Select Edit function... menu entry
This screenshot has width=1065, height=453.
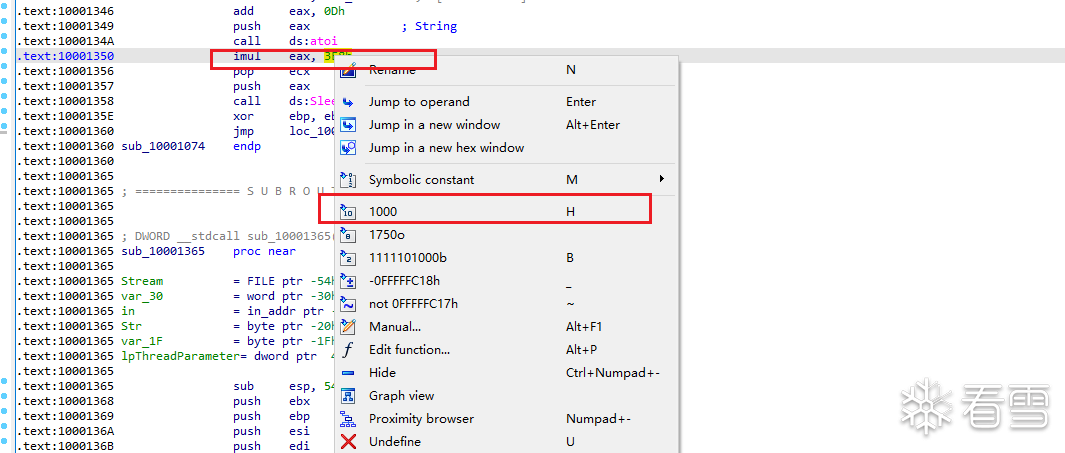tap(409, 350)
